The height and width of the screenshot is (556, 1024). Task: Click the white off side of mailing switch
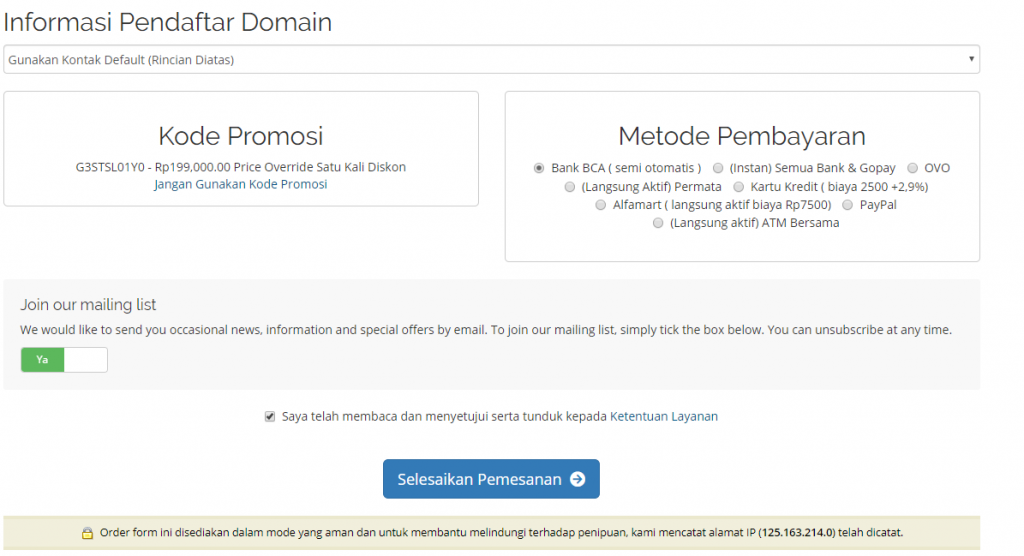(85, 360)
